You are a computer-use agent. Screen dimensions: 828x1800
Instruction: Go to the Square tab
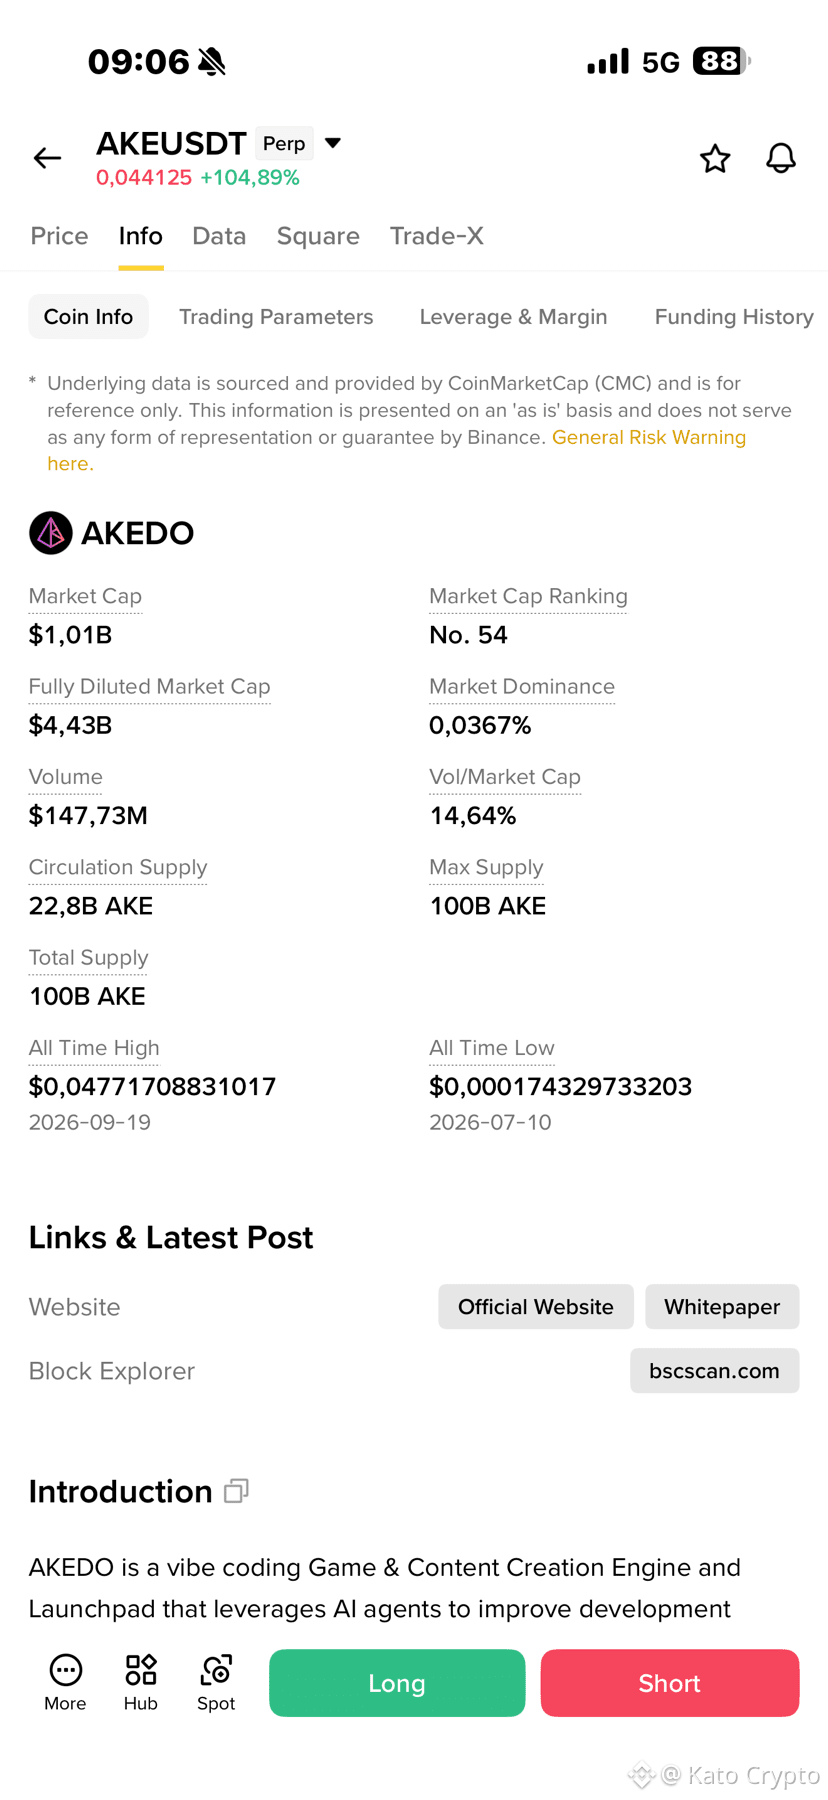pos(318,236)
